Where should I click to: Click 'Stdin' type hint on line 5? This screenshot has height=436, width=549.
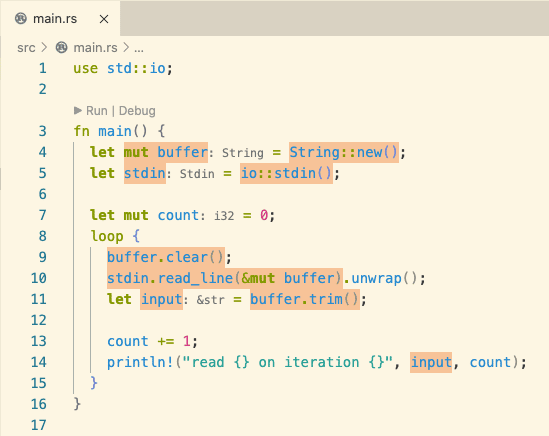pyautogui.click(x=197, y=174)
